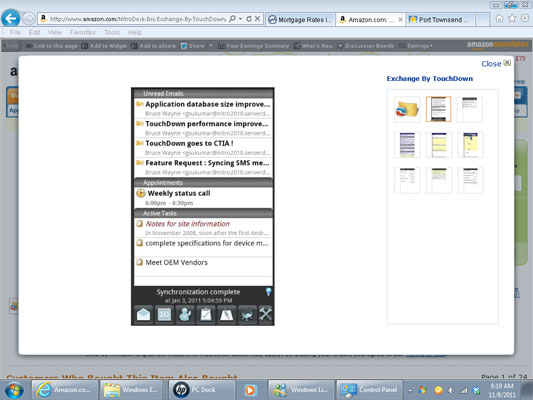Open the Favorites menu
The image size is (533, 400).
[x=83, y=32]
